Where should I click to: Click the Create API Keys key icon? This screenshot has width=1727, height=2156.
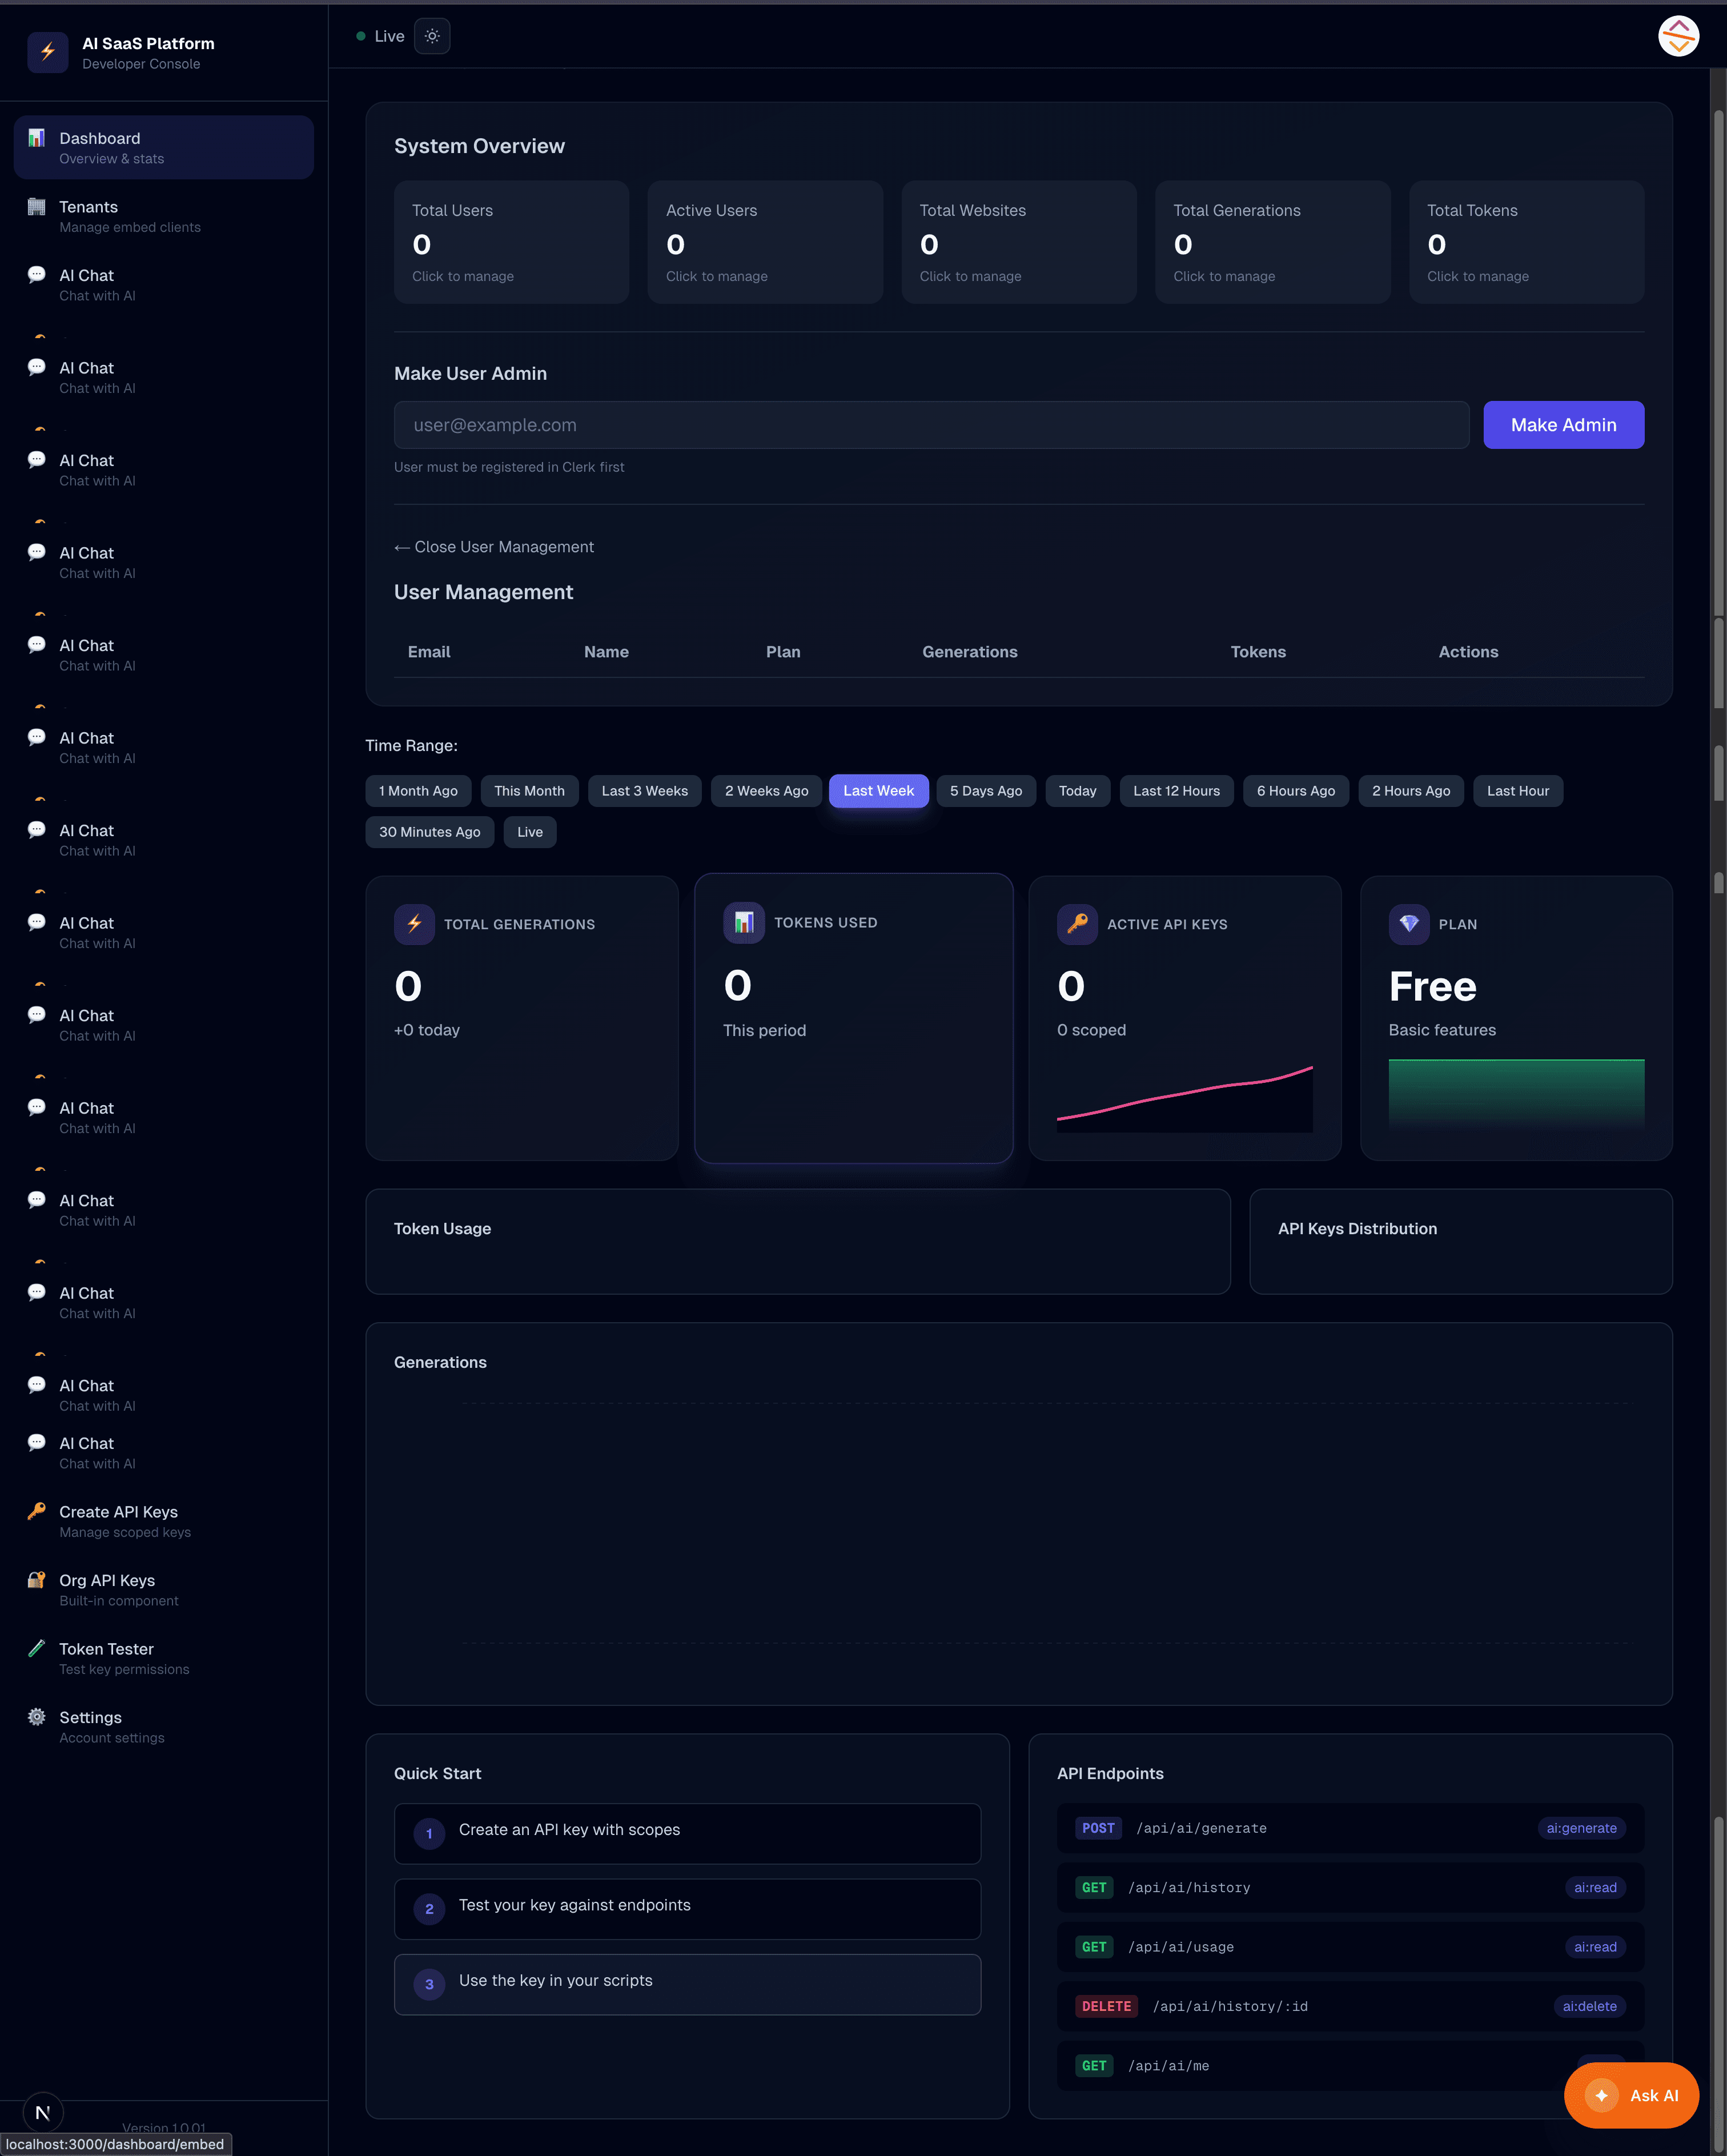tap(37, 1511)
